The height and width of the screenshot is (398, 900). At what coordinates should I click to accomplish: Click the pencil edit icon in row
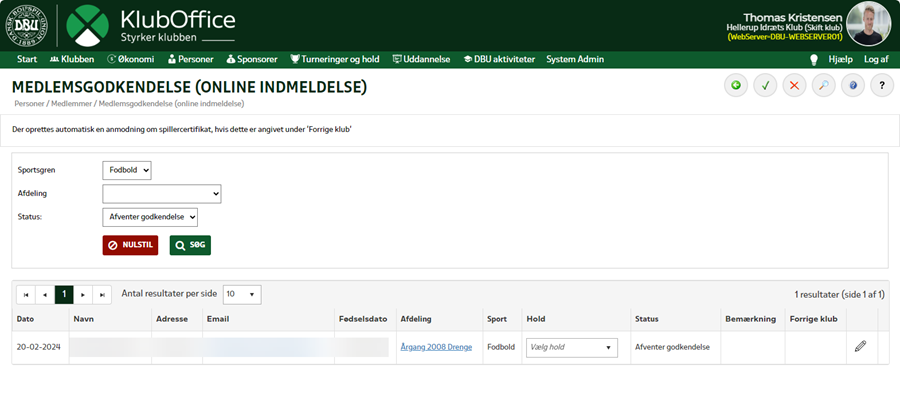860,346
